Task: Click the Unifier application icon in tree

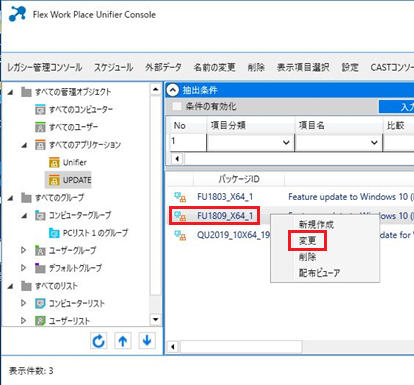Action: click(54, 162)
